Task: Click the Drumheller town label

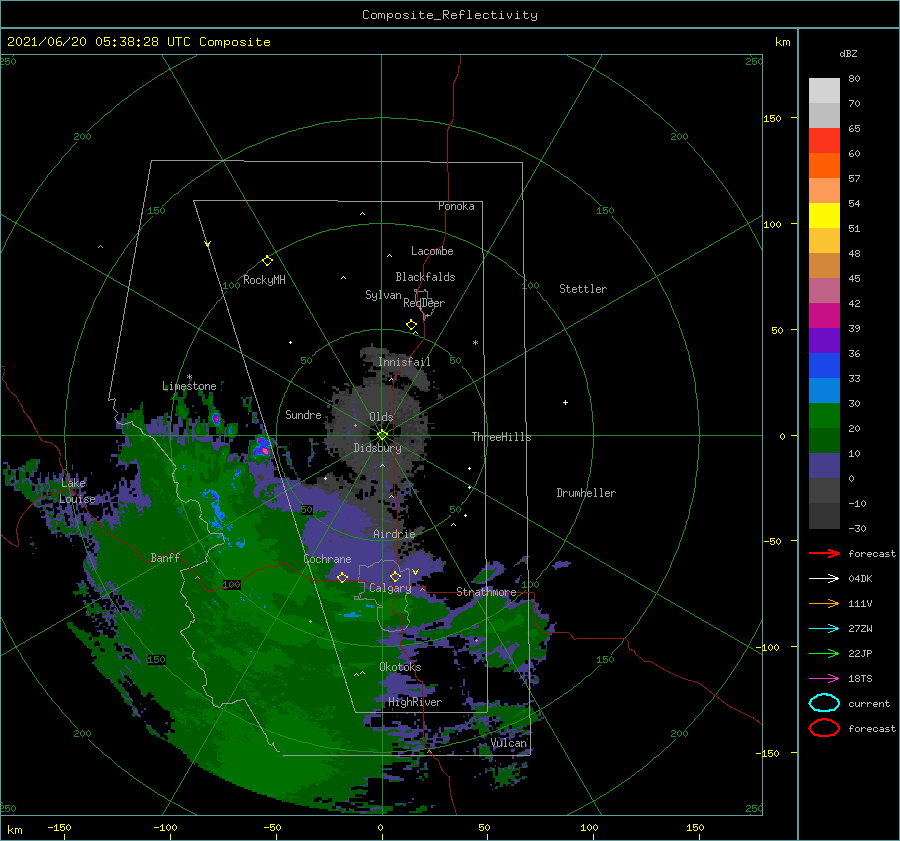Action: coord(586,493)
